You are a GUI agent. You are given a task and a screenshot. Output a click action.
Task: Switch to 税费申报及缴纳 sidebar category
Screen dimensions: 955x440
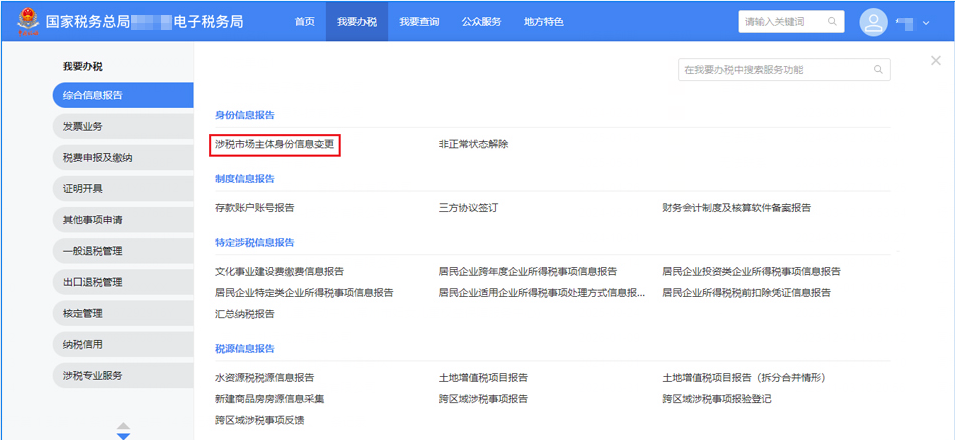point(98,157)
